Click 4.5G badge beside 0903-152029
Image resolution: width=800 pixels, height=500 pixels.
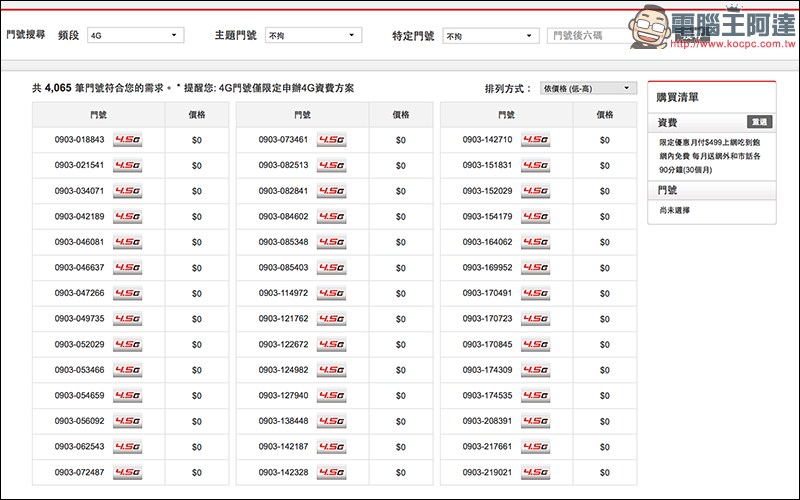click(536, 191)
